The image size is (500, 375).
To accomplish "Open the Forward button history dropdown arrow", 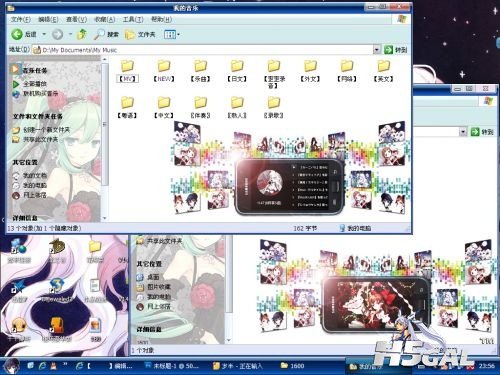I will [70, 34].
